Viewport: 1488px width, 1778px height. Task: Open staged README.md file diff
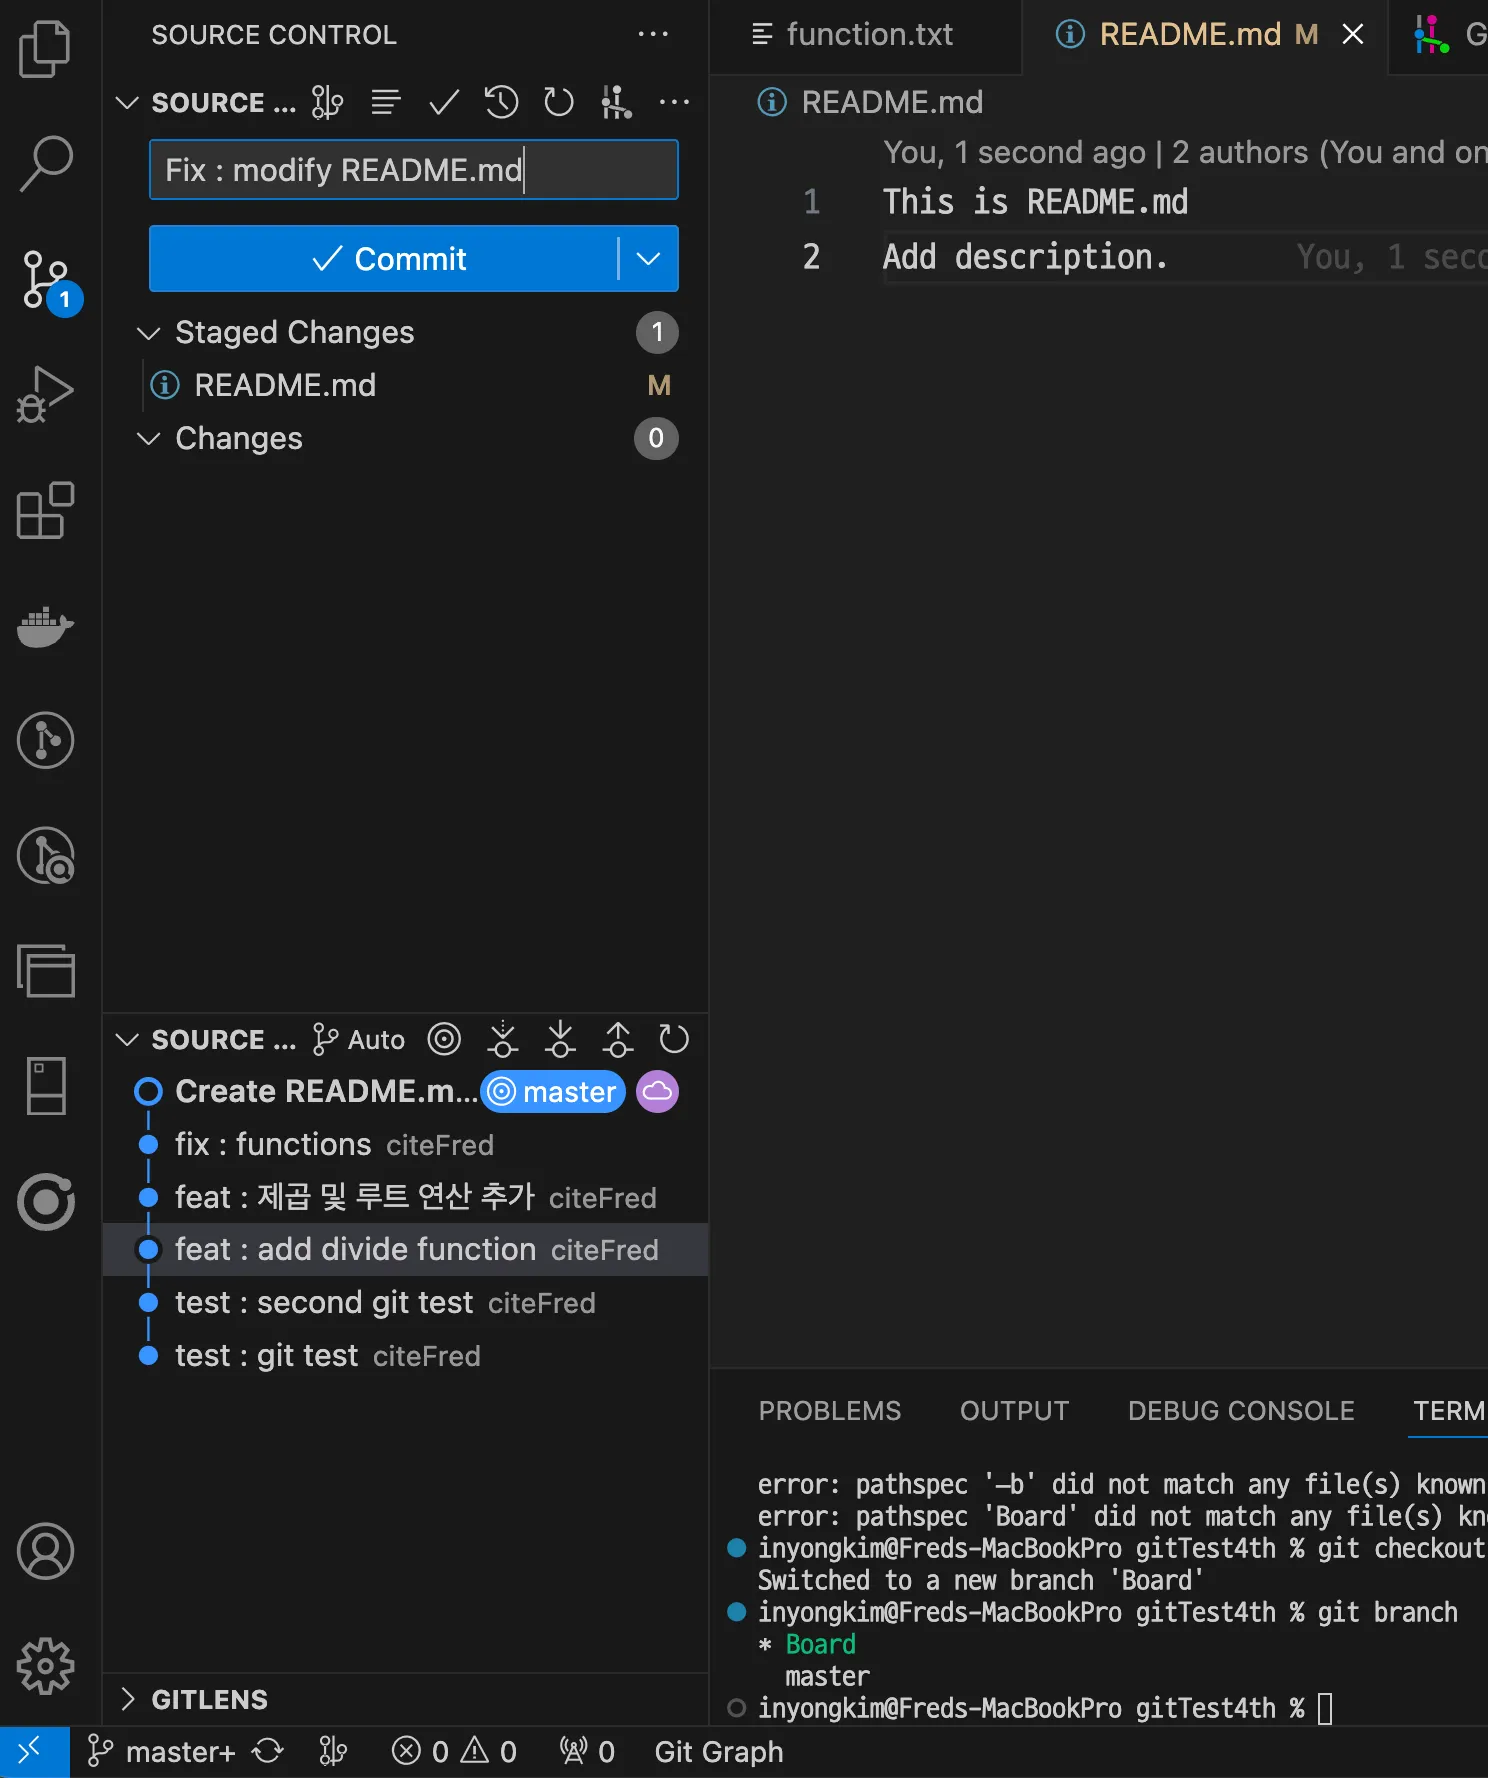(x=405, y=386)
